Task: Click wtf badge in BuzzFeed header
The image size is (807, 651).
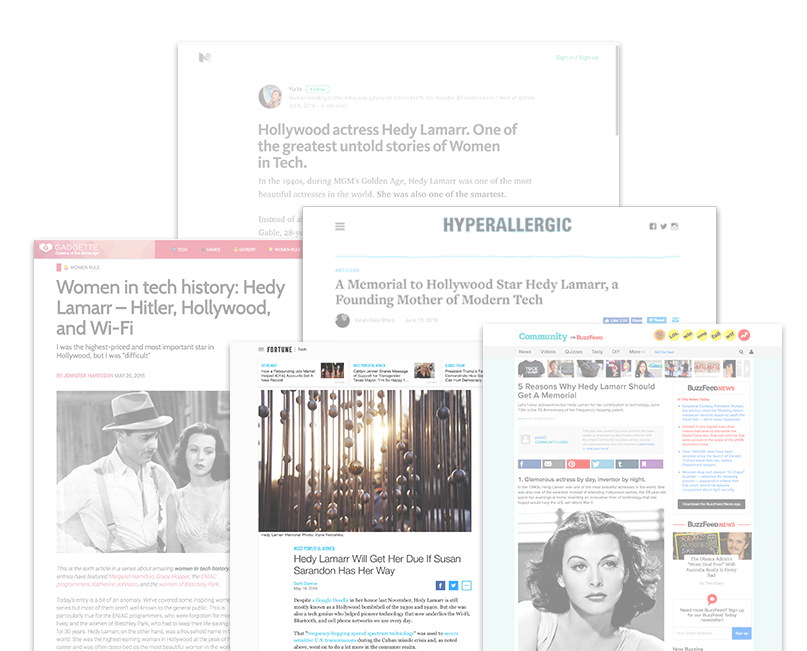Action: (730, 335)
